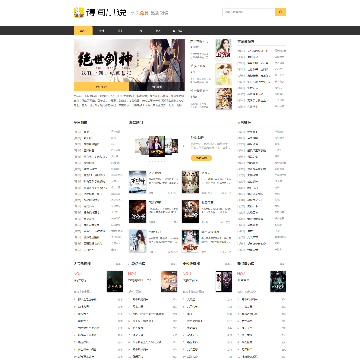Open the 绝世剑神 banner image
The height and width of the screenshot is (360, 360).
click(129, 60)
